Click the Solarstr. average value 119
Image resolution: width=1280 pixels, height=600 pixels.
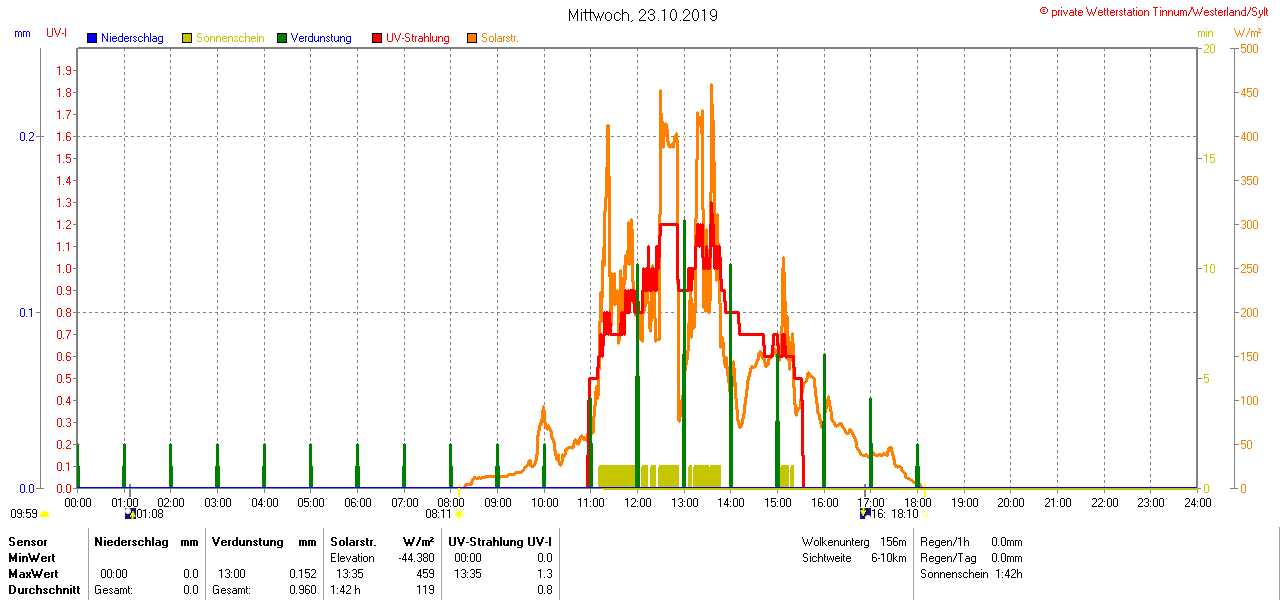pos(425,590)
